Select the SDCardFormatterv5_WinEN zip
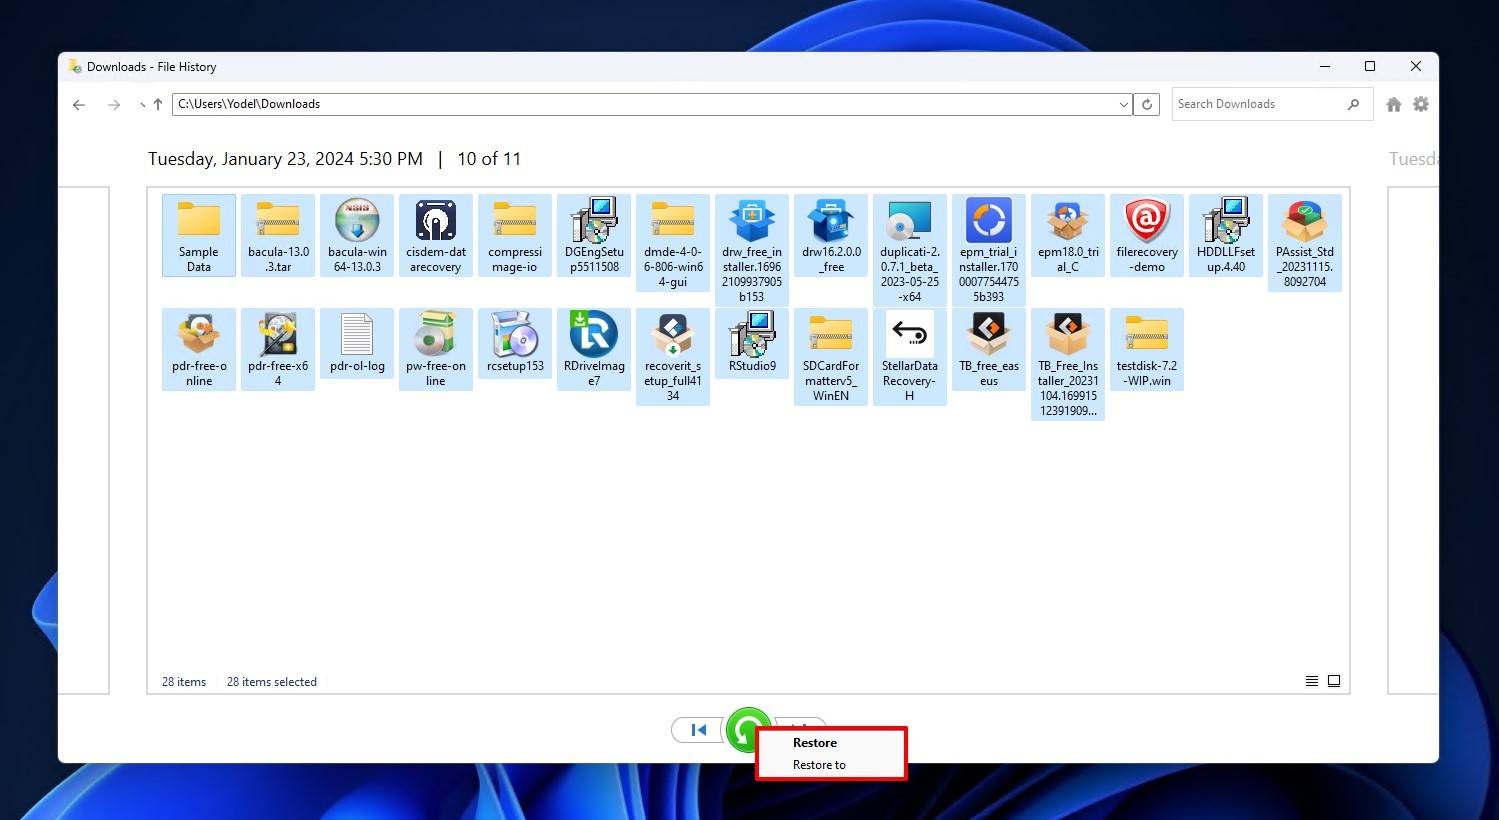 coord(831,357)
